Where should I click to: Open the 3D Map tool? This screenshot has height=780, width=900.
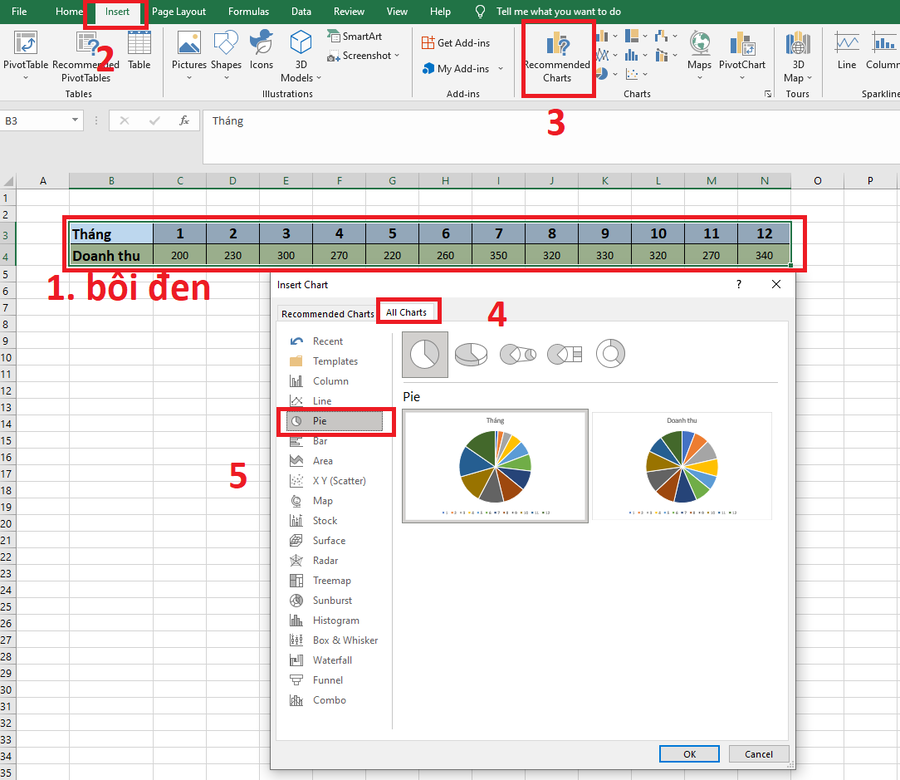798,56
